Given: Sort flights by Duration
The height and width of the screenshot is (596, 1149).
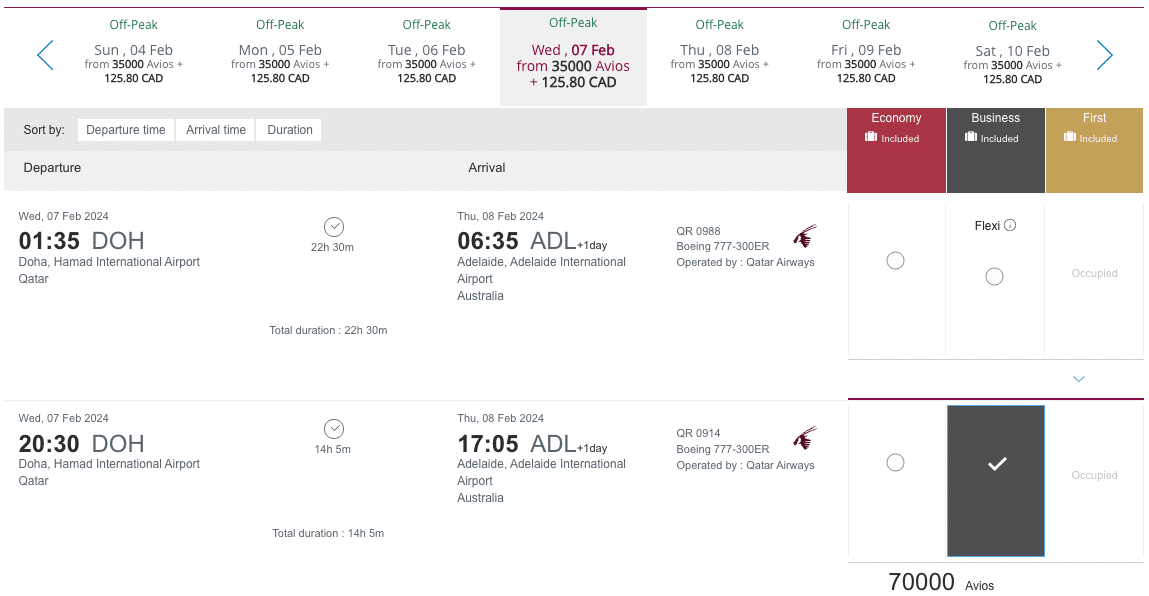Looking at the screenshot, I should point(290,130).
